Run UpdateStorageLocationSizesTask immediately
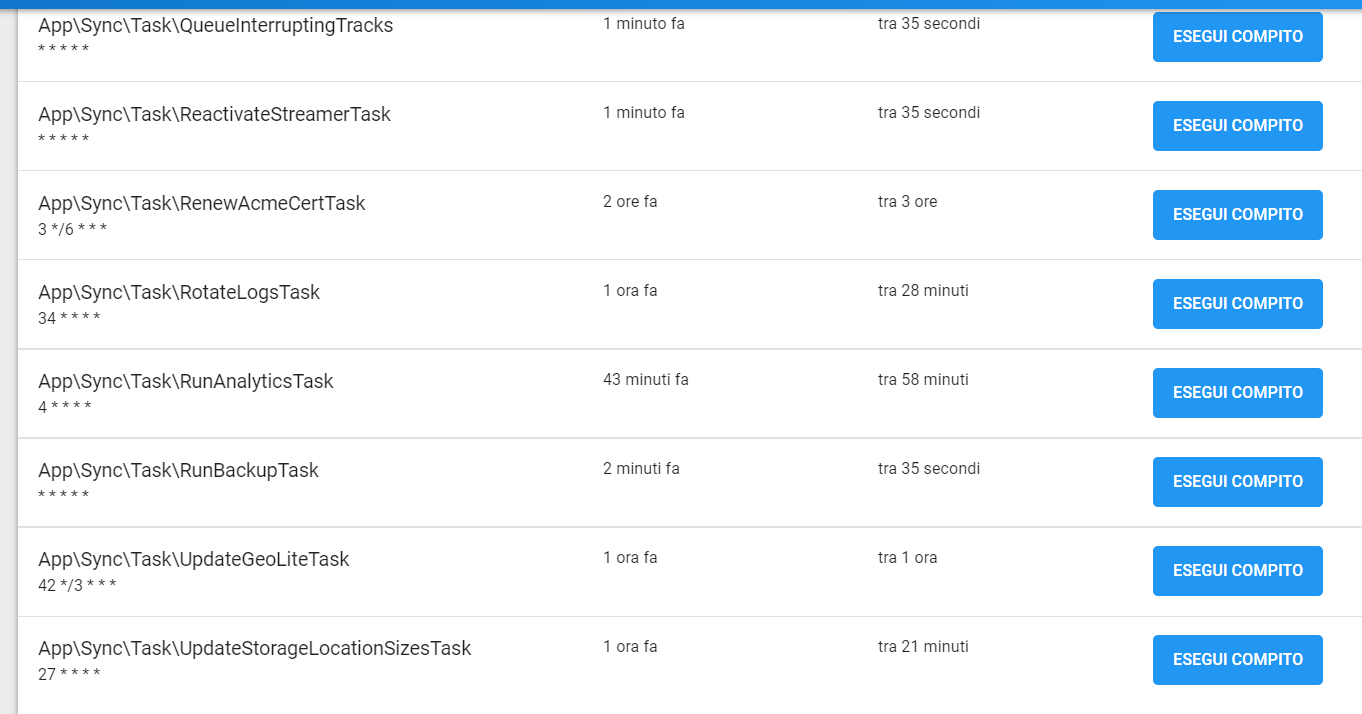This screenshot has width=1362, height=714. tap(1237, 659)
